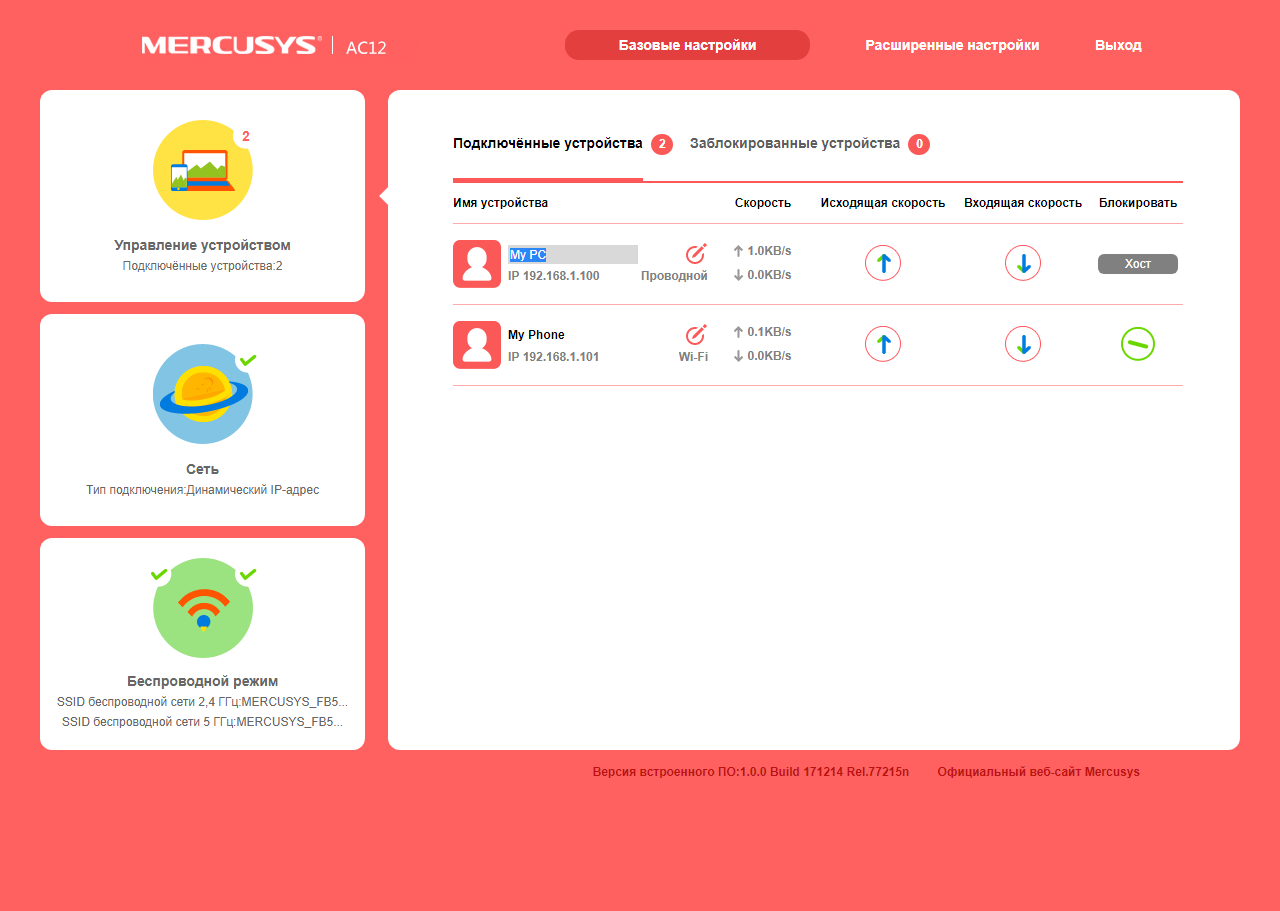
Task: Open the Network planet icon
Action: [203, 394]
